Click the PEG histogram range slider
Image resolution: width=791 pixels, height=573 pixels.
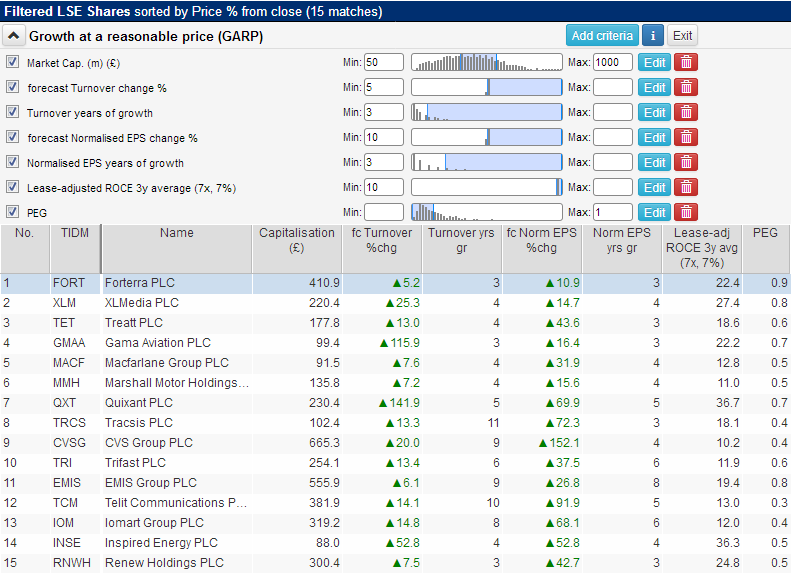point(487,212)
